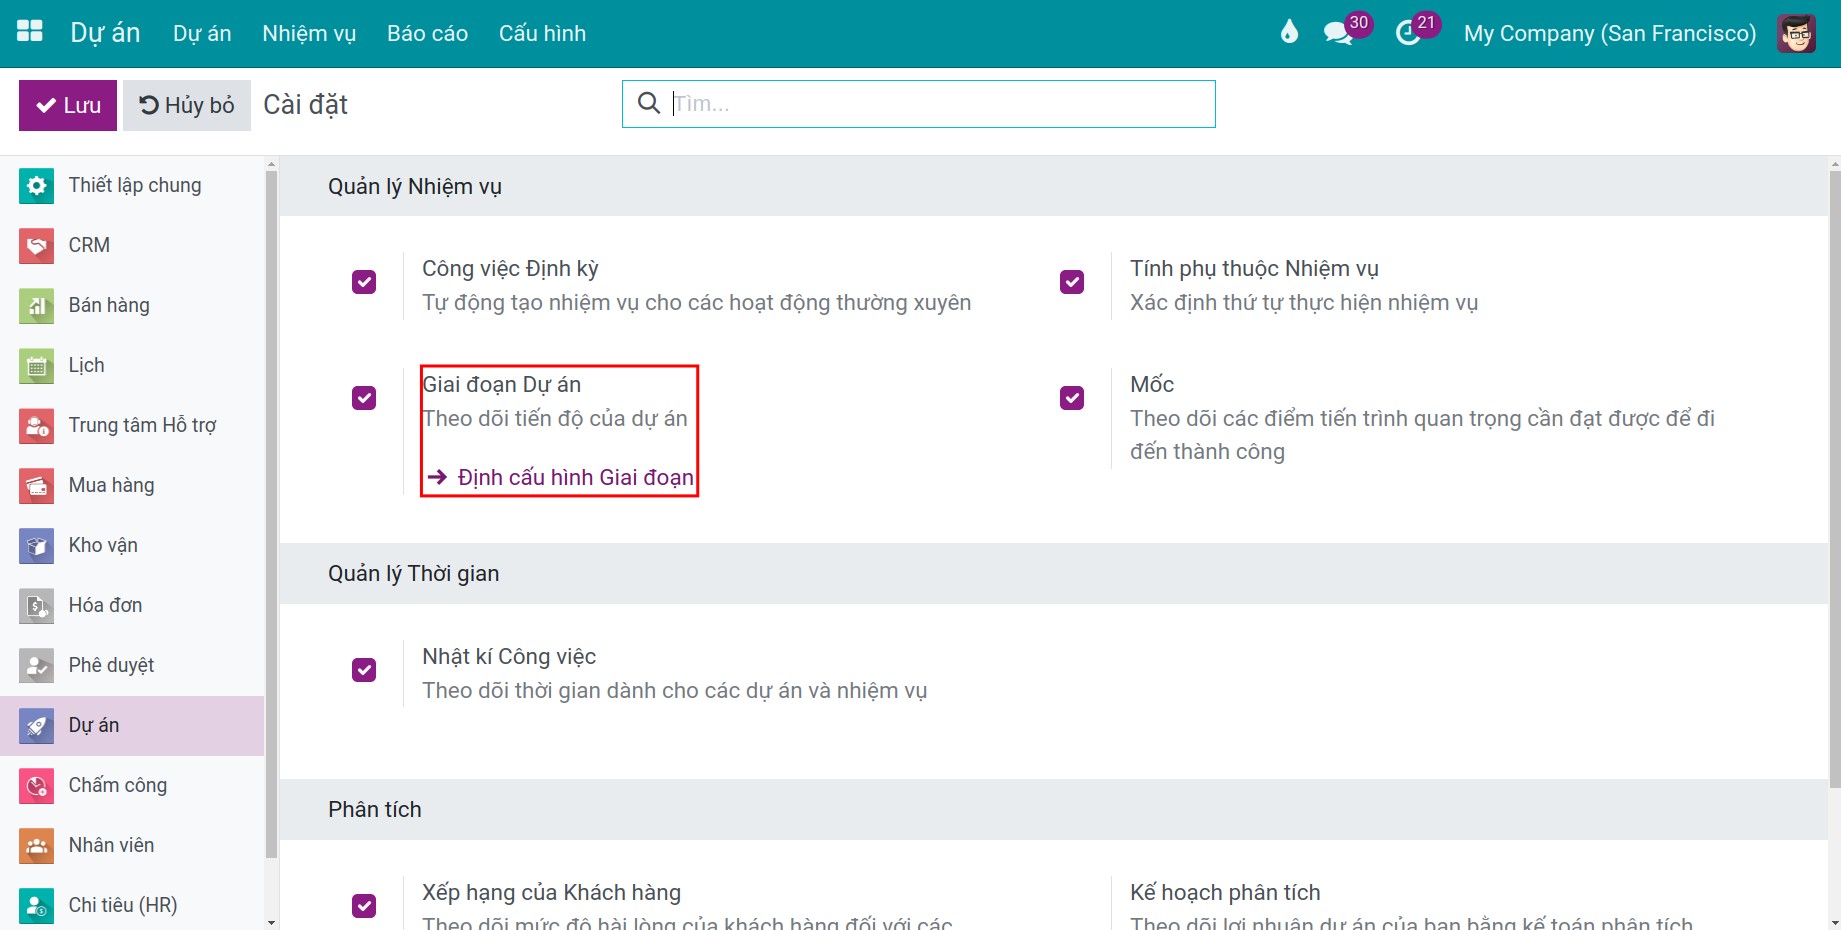Open Báo cáo menu in top bar
The height and width of the screenshot is (930, 1841).
[427, 33]
